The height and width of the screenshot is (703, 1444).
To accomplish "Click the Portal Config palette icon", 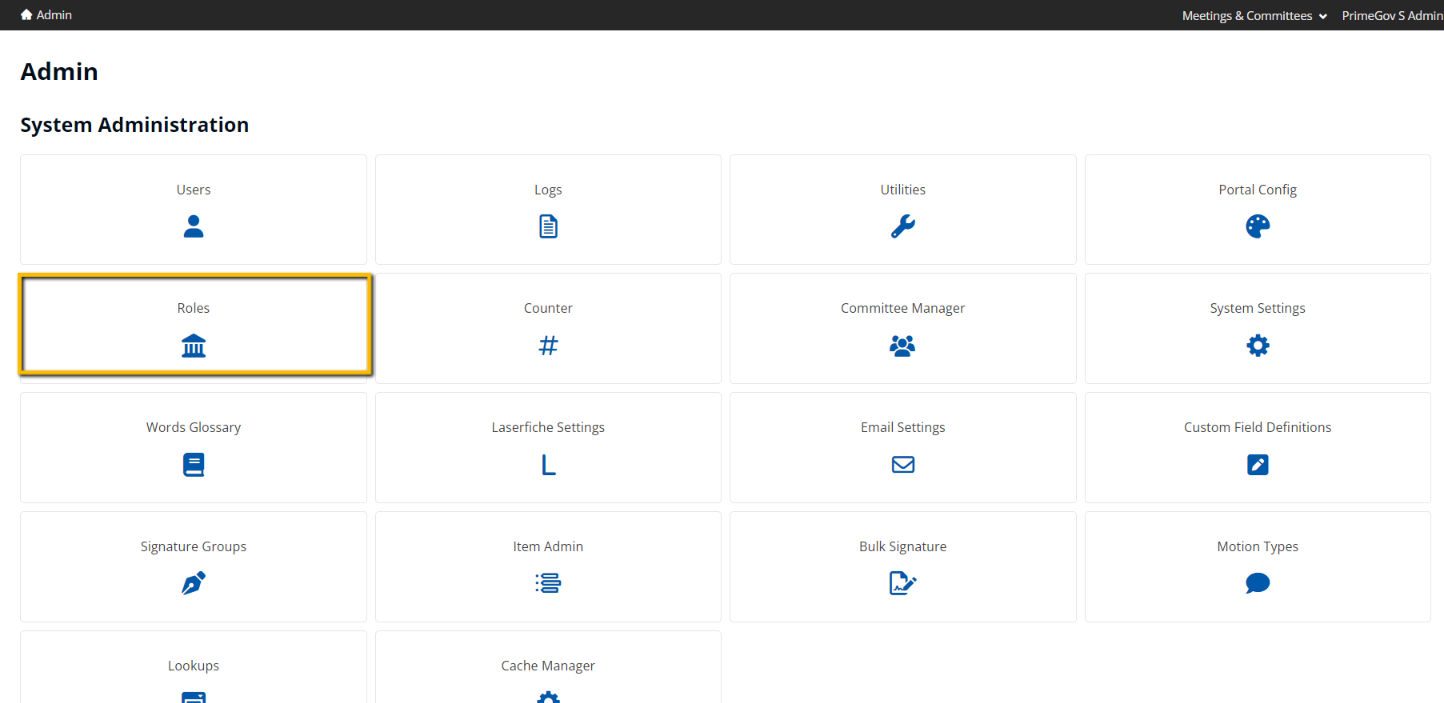I will point(1258,227).
